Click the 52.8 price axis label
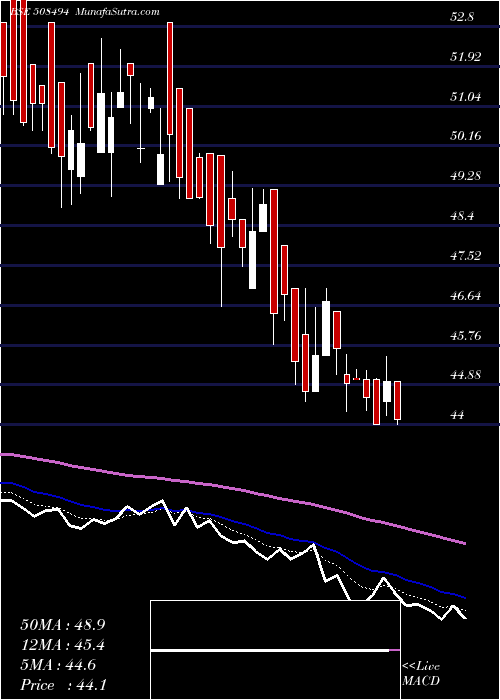The image size is (500, 700). pyautogui.click(x=463, y=17)
